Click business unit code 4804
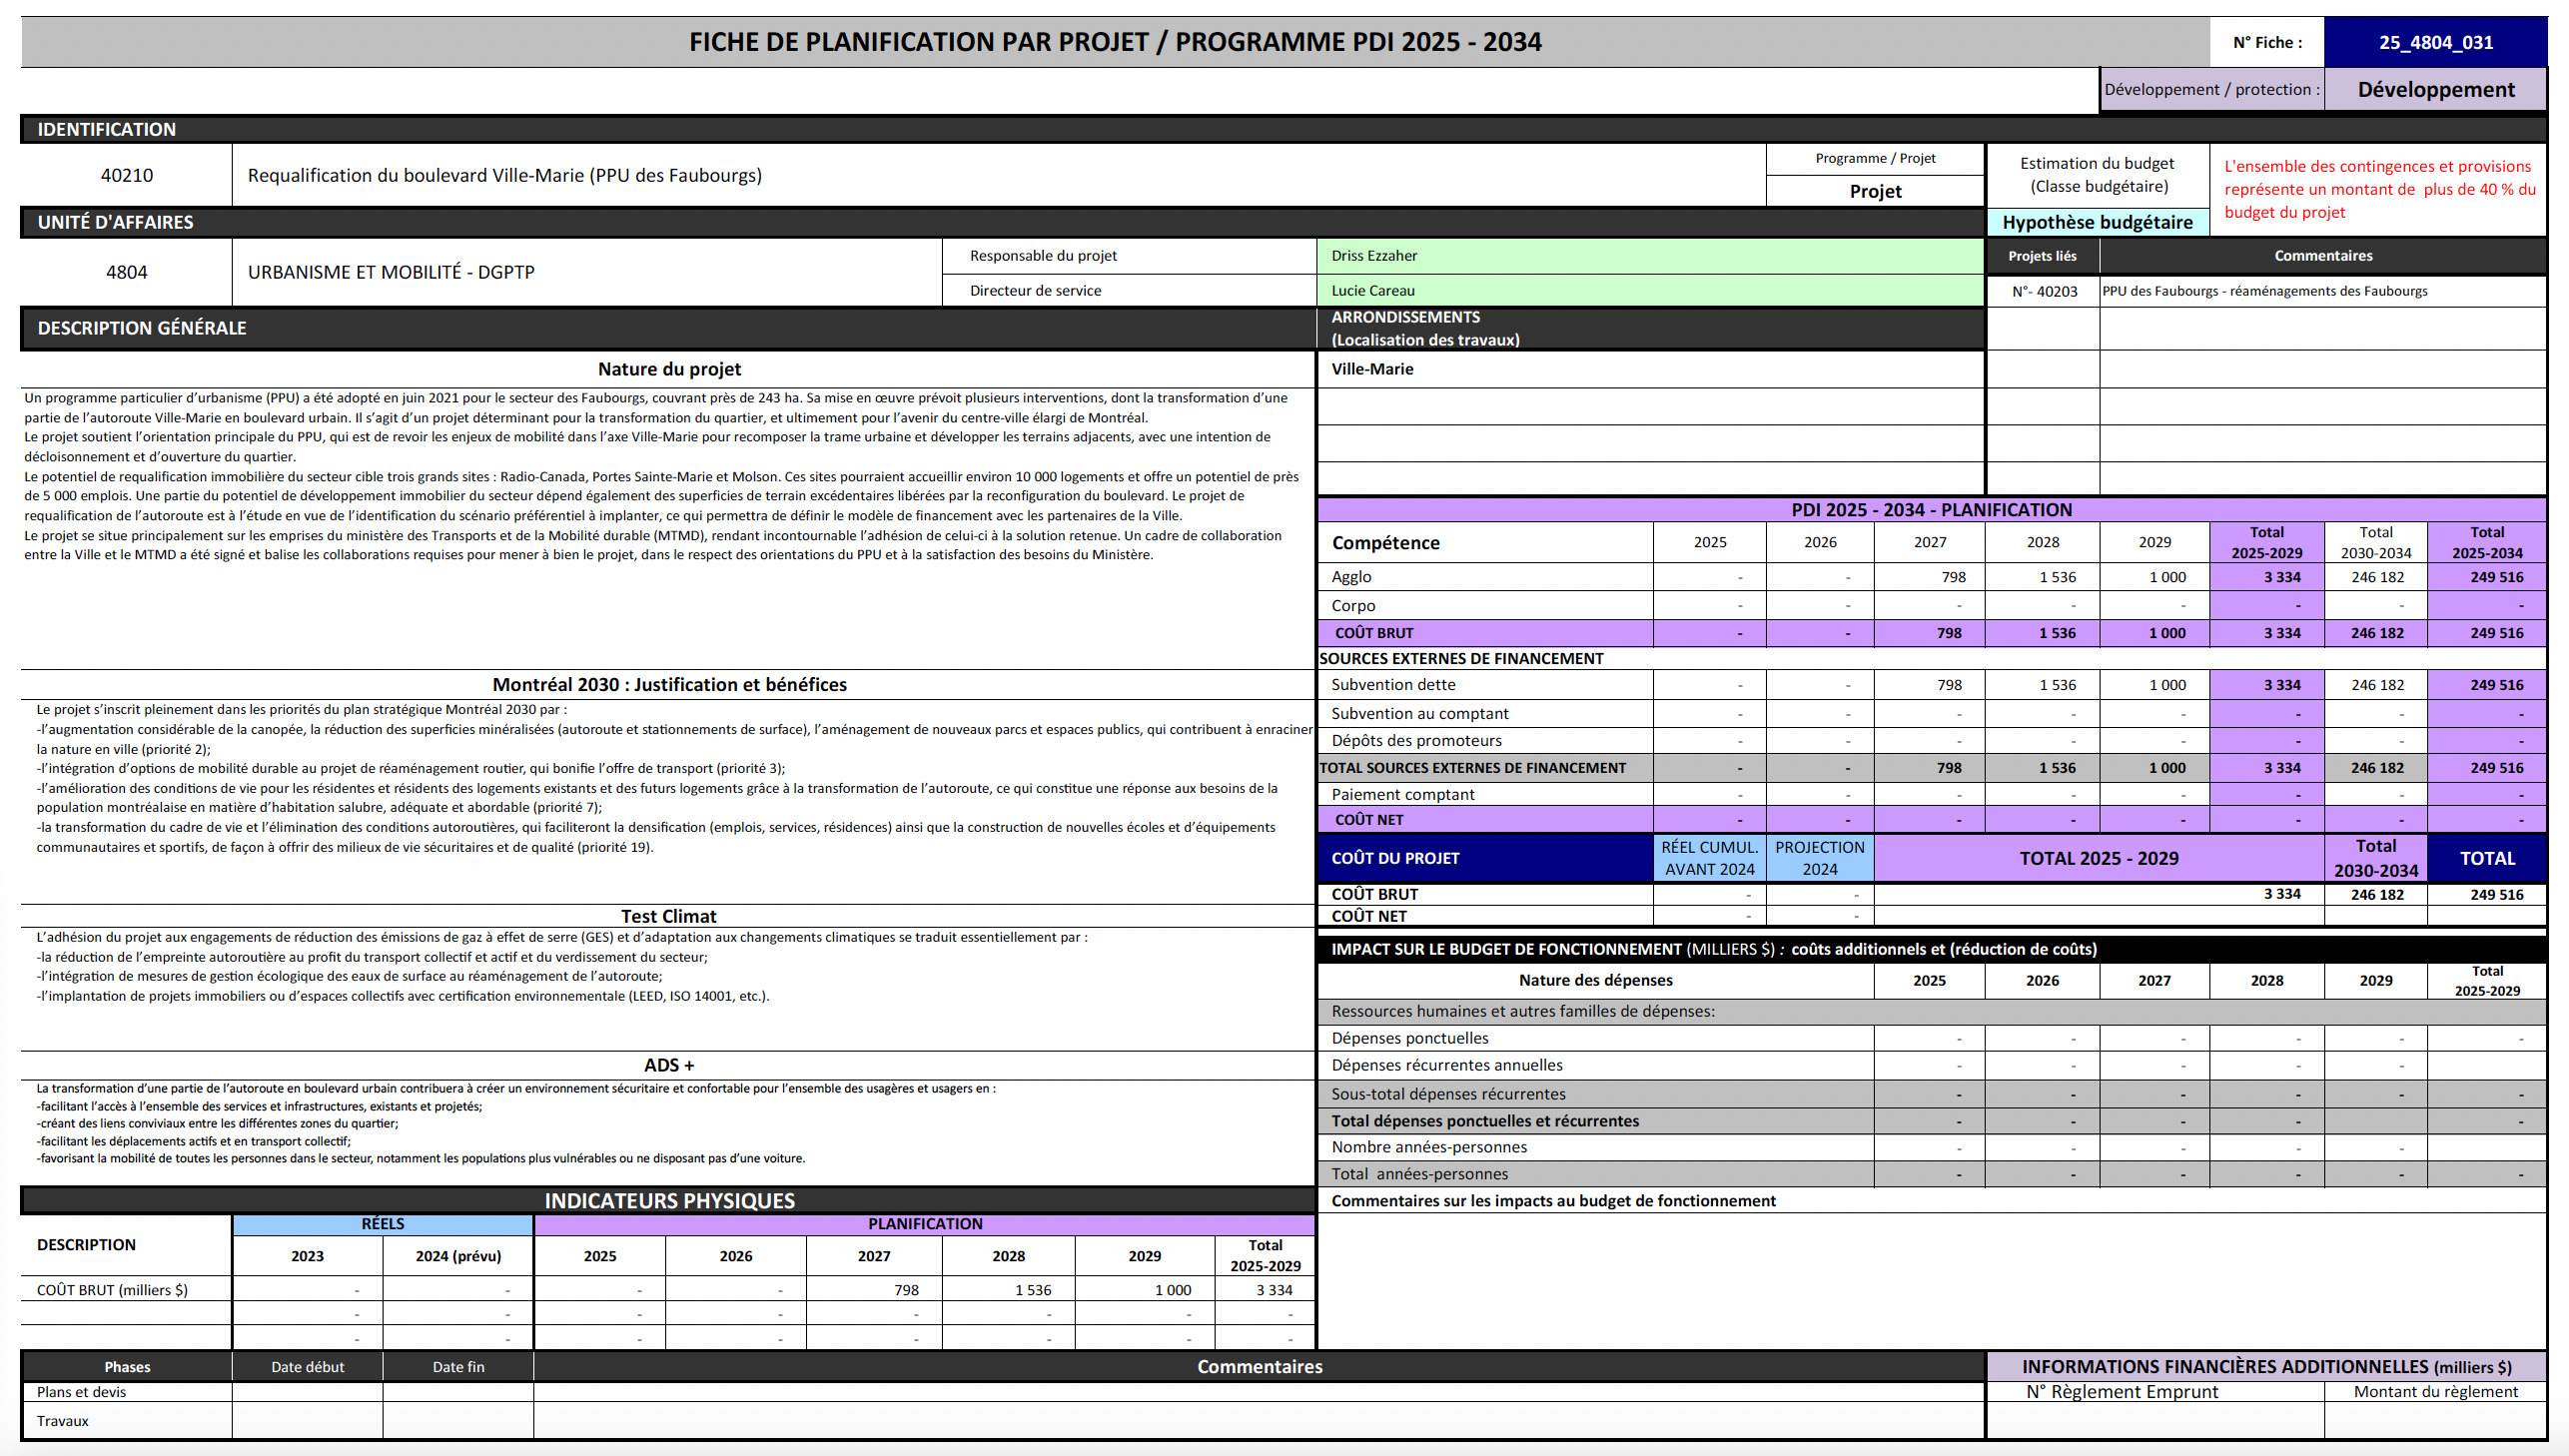This screenshot has height=1456, width=2569. pos(127,271)
